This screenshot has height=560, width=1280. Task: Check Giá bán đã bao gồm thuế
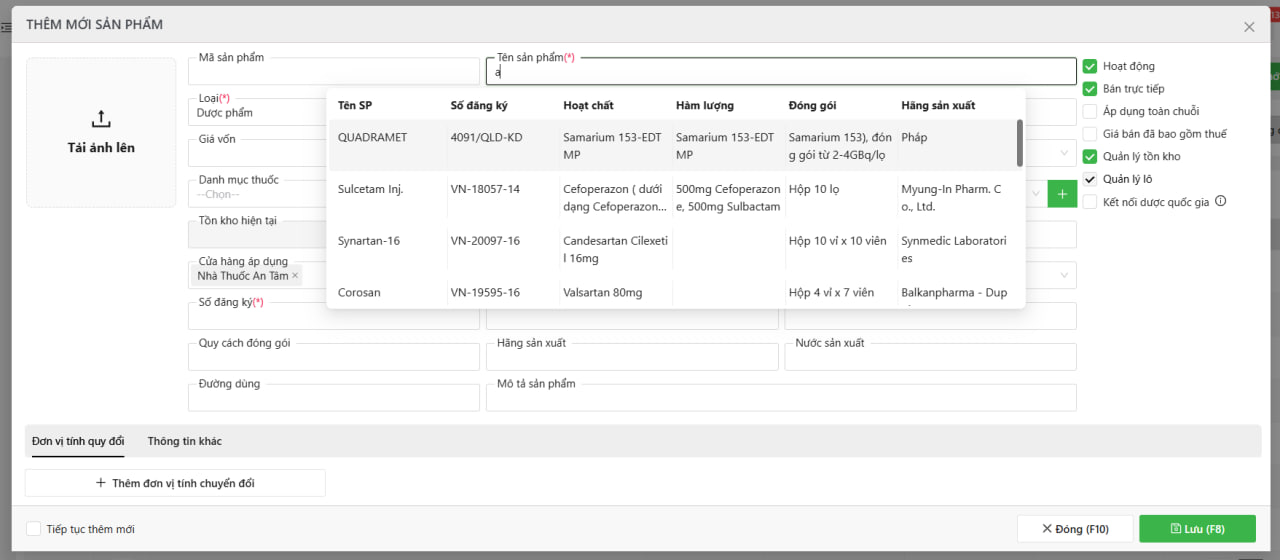click(x=1090, y=134)
